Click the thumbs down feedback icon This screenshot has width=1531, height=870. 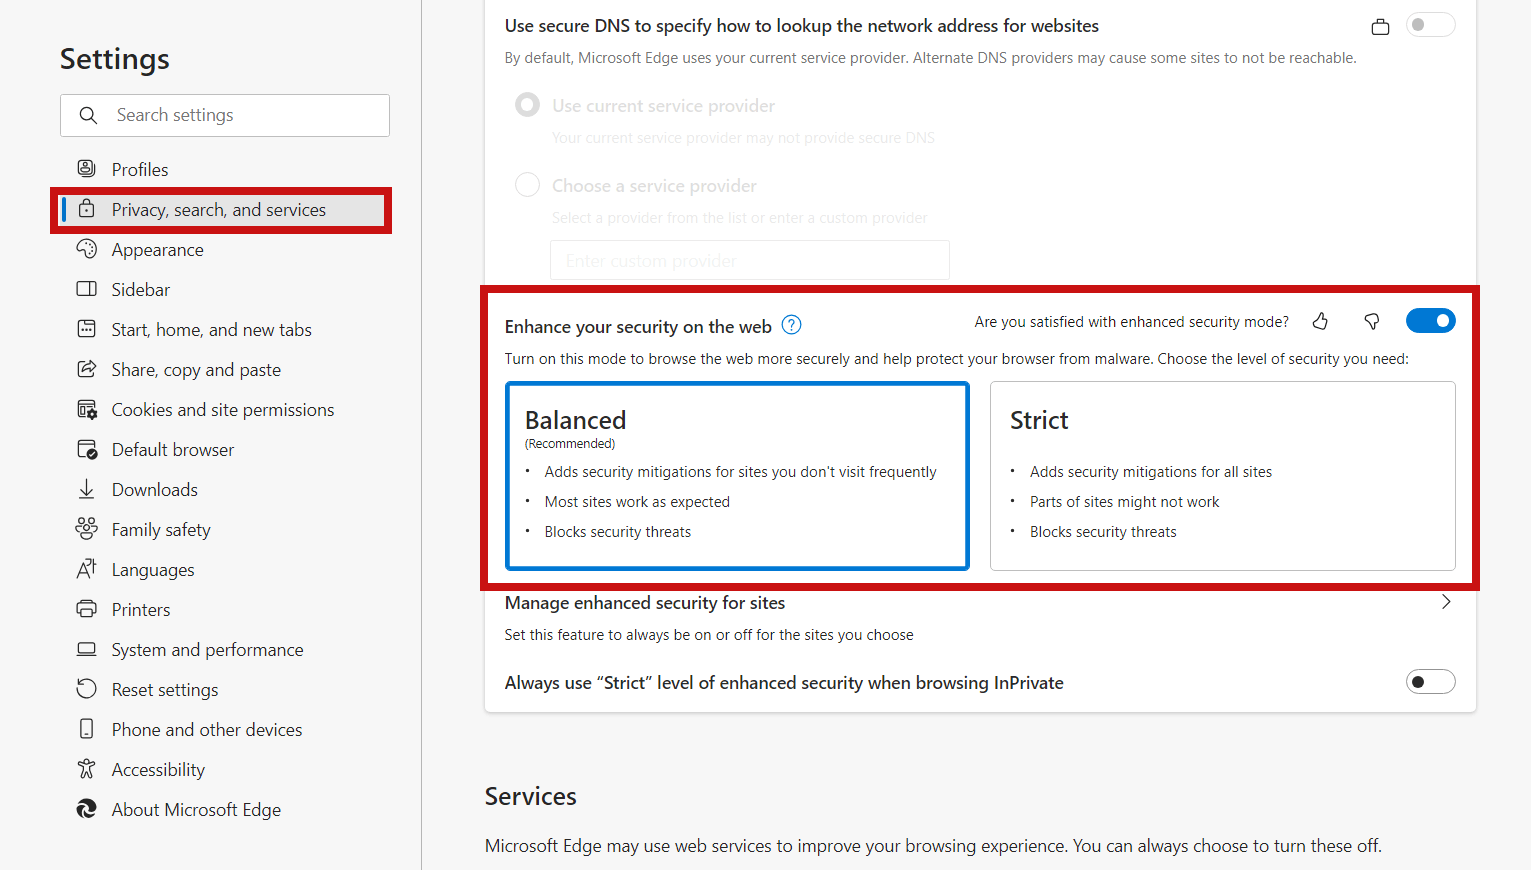[1371, 321]
